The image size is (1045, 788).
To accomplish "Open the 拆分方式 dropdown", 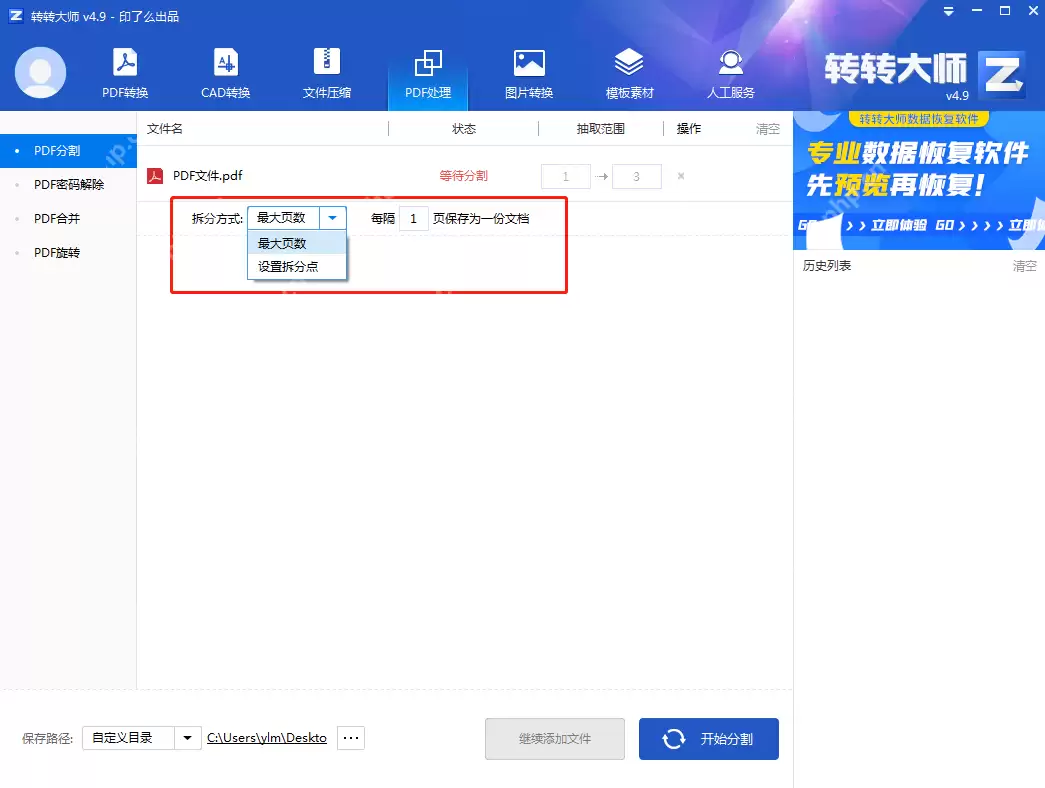I will 332,217.
